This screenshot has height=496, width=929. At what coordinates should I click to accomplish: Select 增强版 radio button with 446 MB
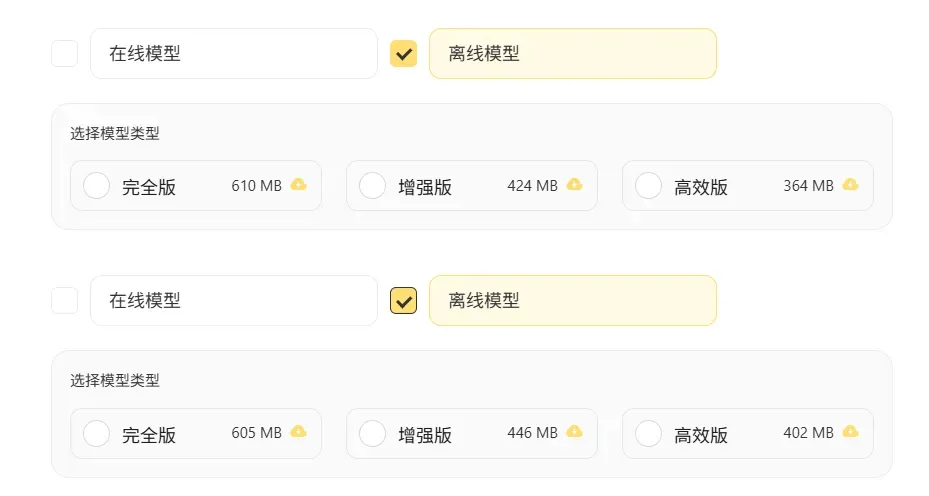[x=373, y=433]
